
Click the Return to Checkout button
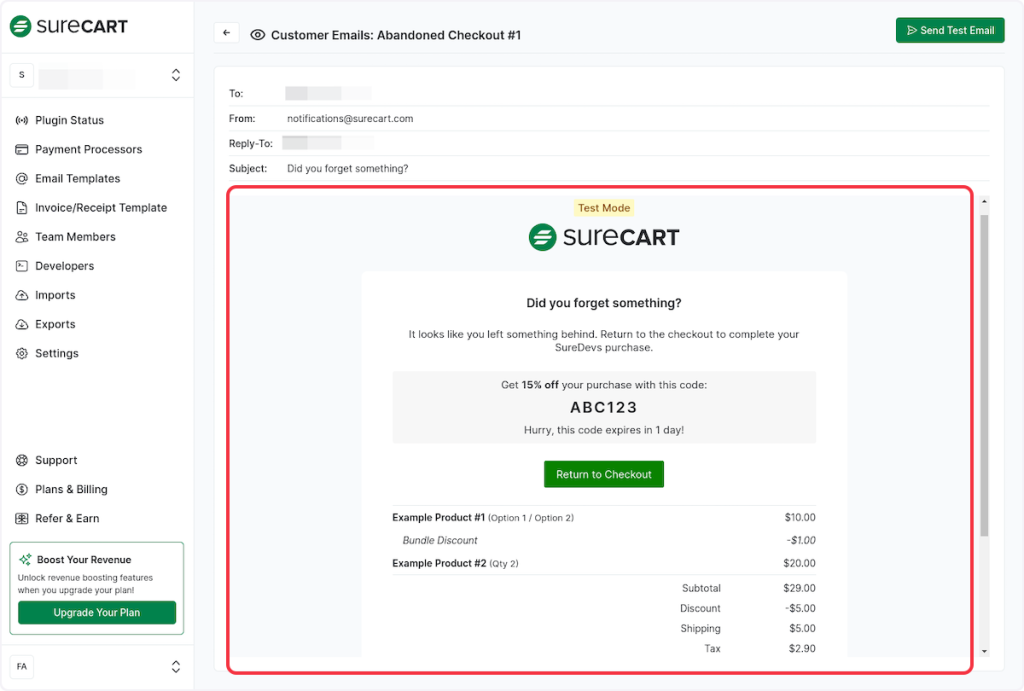click(604, 474)
